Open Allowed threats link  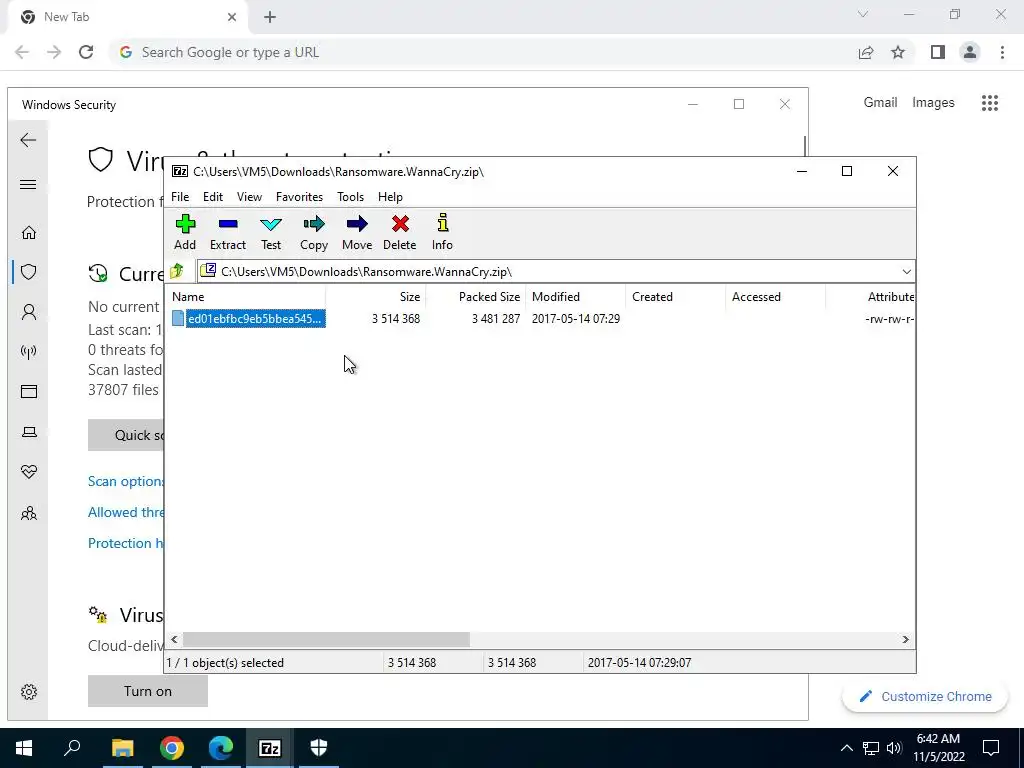tap(126, 512)
